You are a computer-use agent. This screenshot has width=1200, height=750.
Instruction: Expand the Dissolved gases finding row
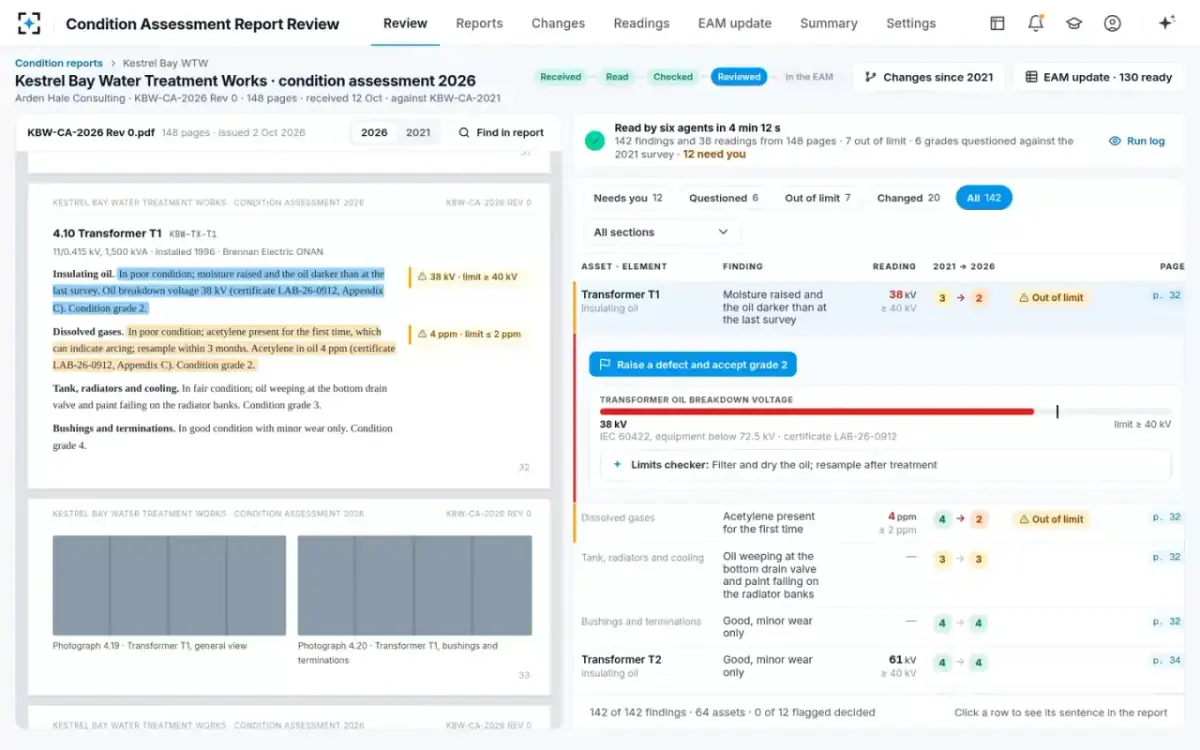pos(879,523)
